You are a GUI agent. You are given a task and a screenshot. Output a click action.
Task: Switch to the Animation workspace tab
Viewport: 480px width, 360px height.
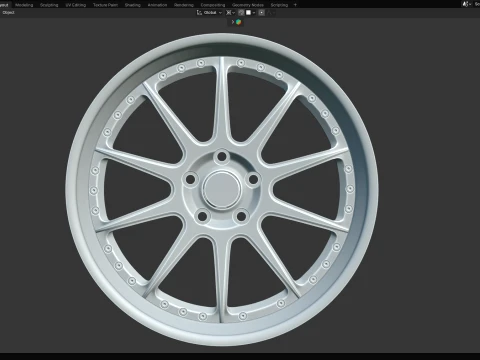(x=157, y=5)
